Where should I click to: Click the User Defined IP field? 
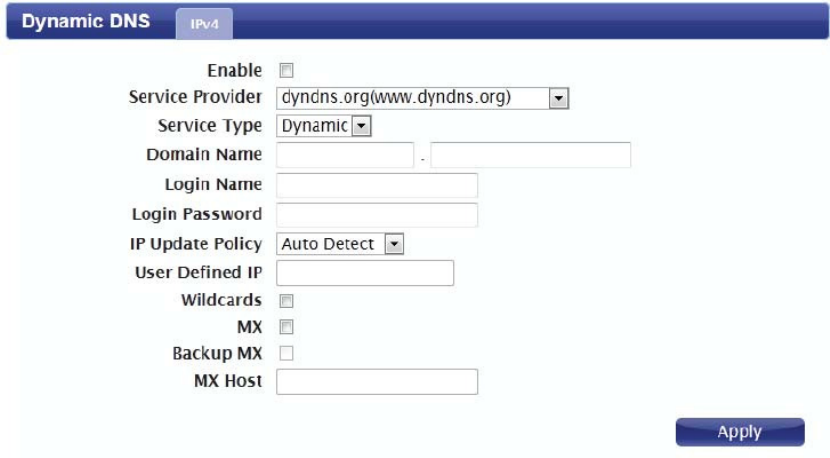365,273
